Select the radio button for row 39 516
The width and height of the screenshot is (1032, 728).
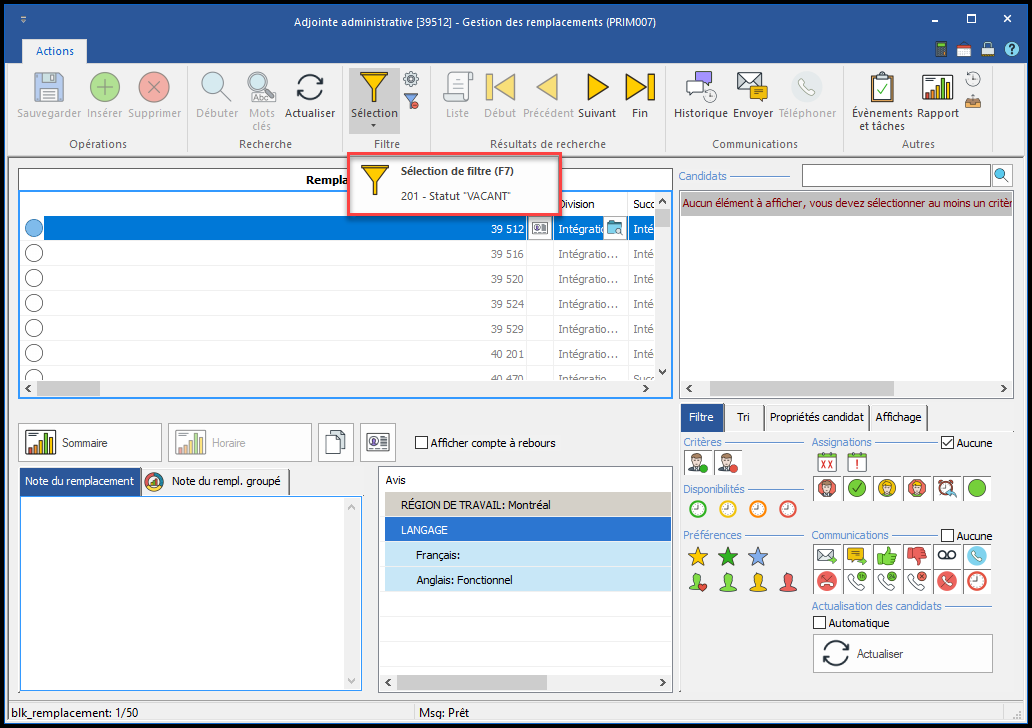pyautogui.click(x=34, y=254)
